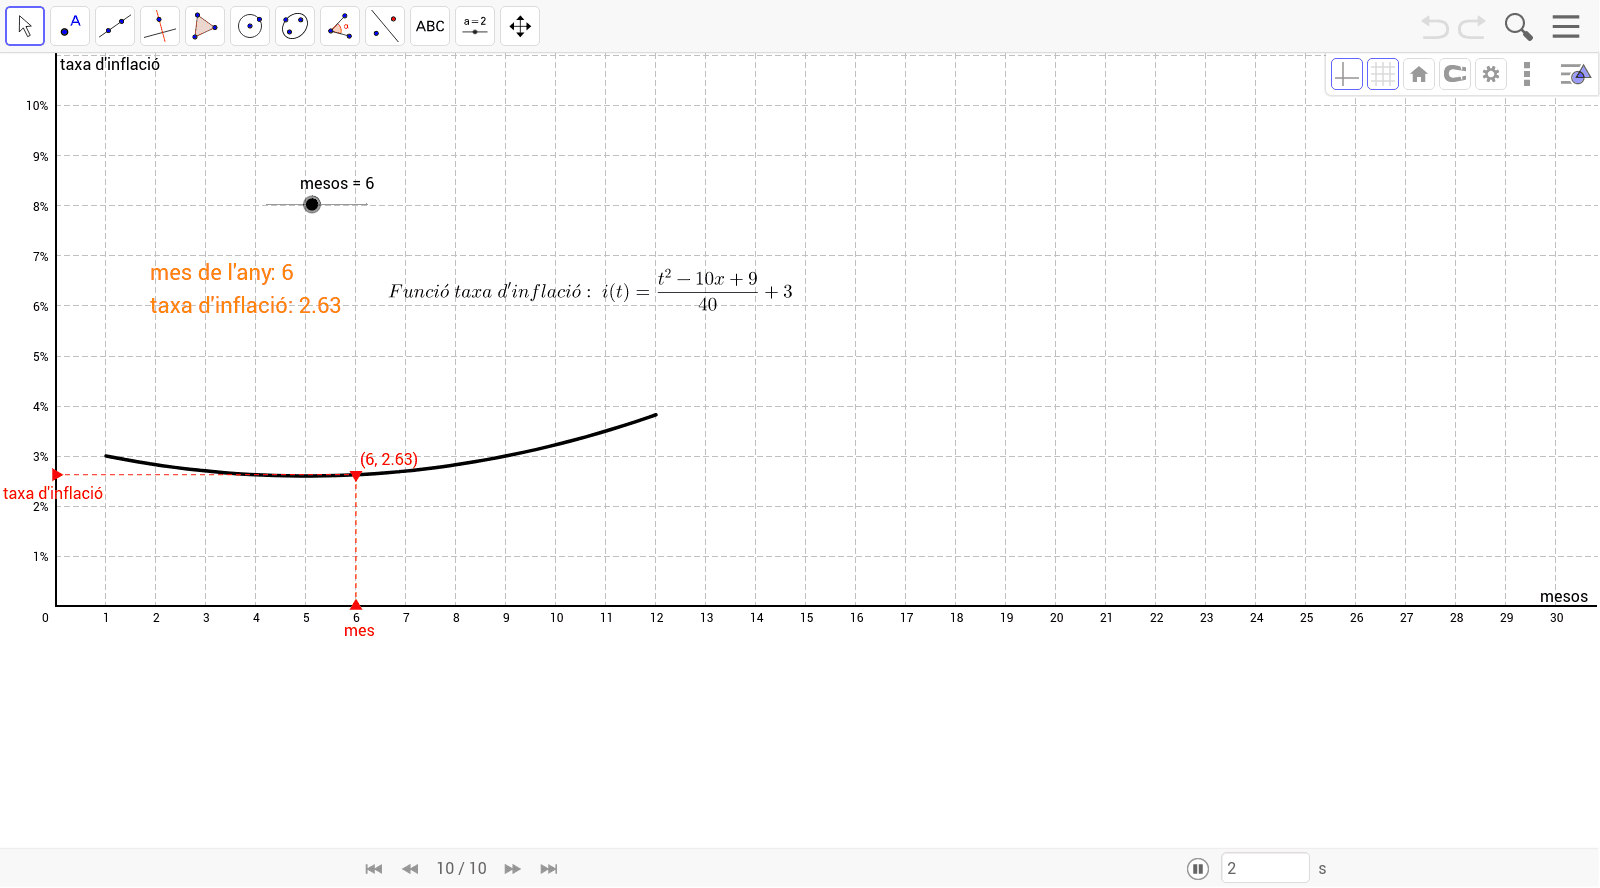The image size is (1600, 888).
Task: Select the Polygon tool
Action: pyautogui.click(x=205, y=26)
